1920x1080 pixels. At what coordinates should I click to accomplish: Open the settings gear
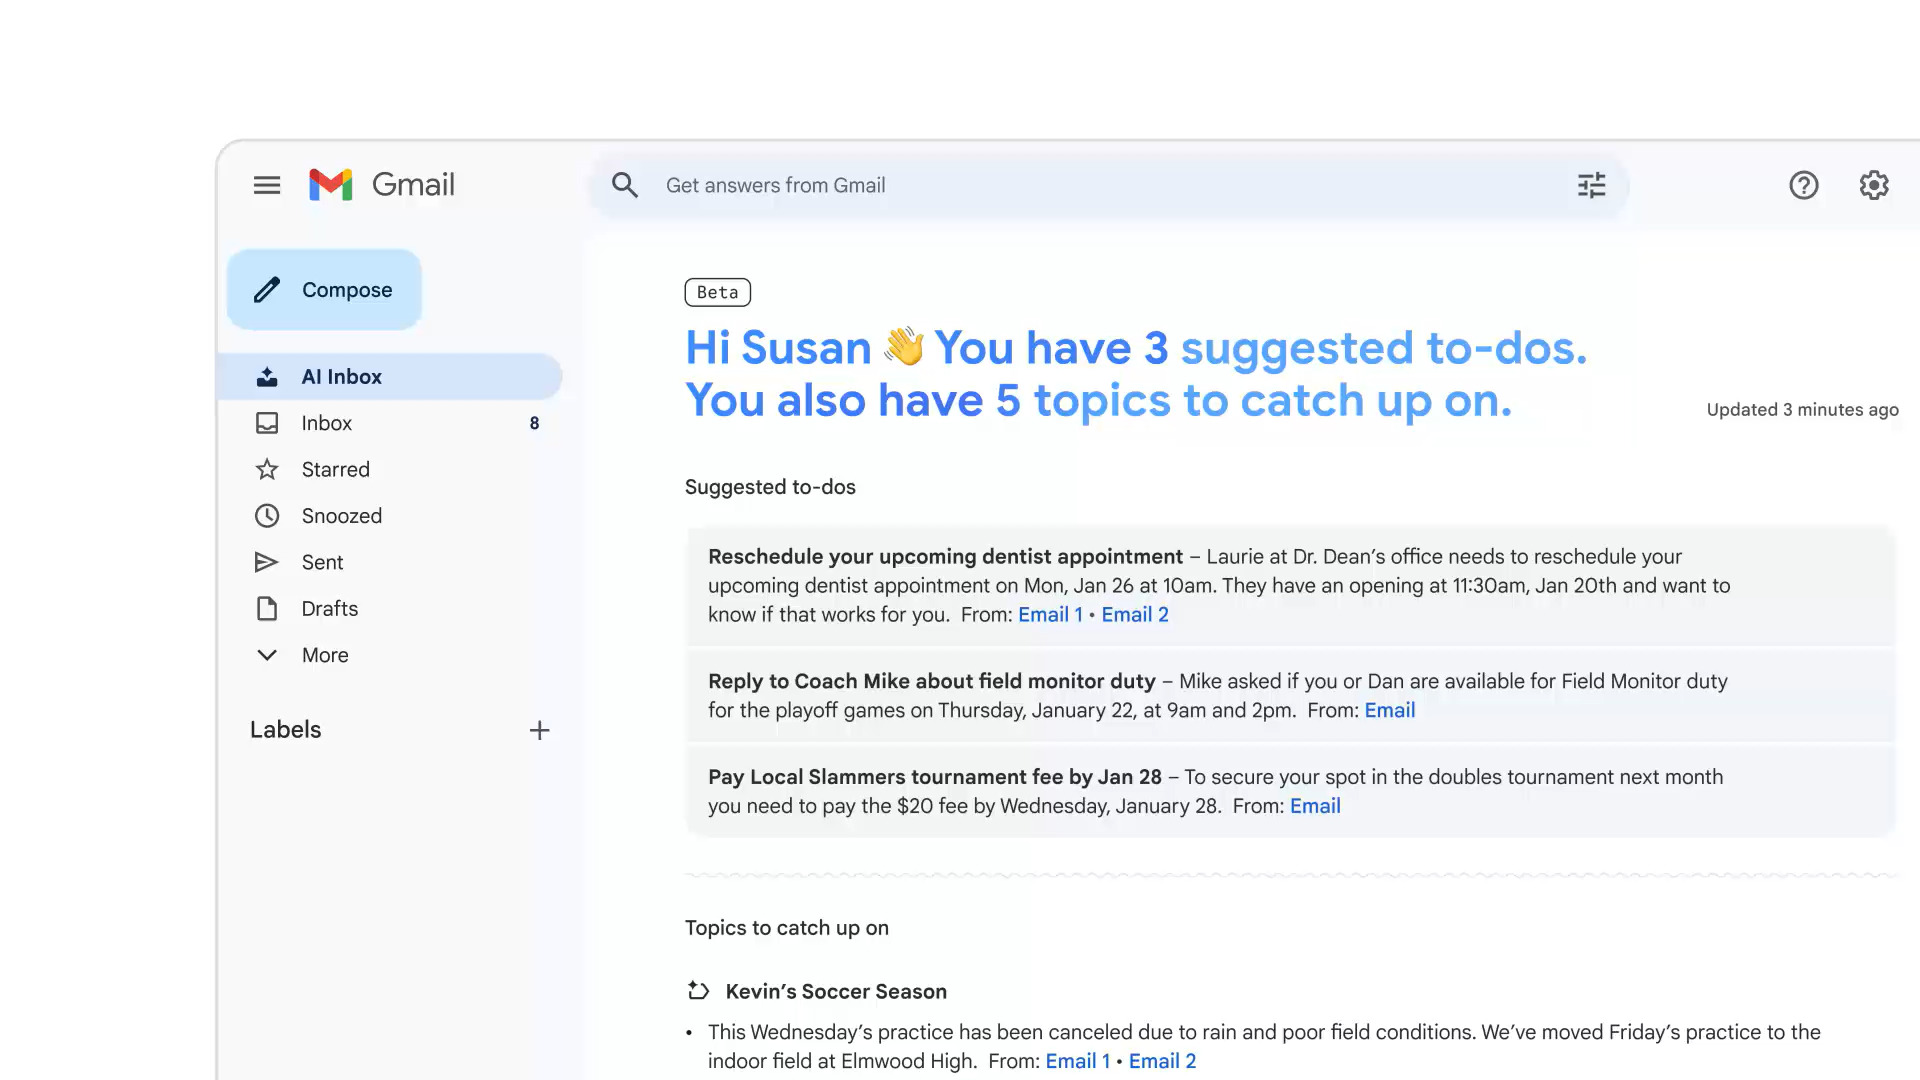pyautogui.click(x=1873, y=185)
